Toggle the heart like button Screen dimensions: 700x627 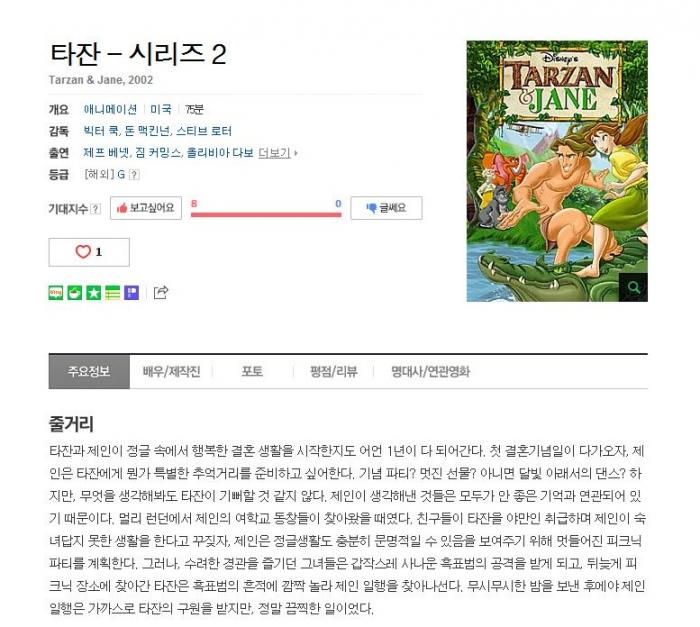coord(89,252)
